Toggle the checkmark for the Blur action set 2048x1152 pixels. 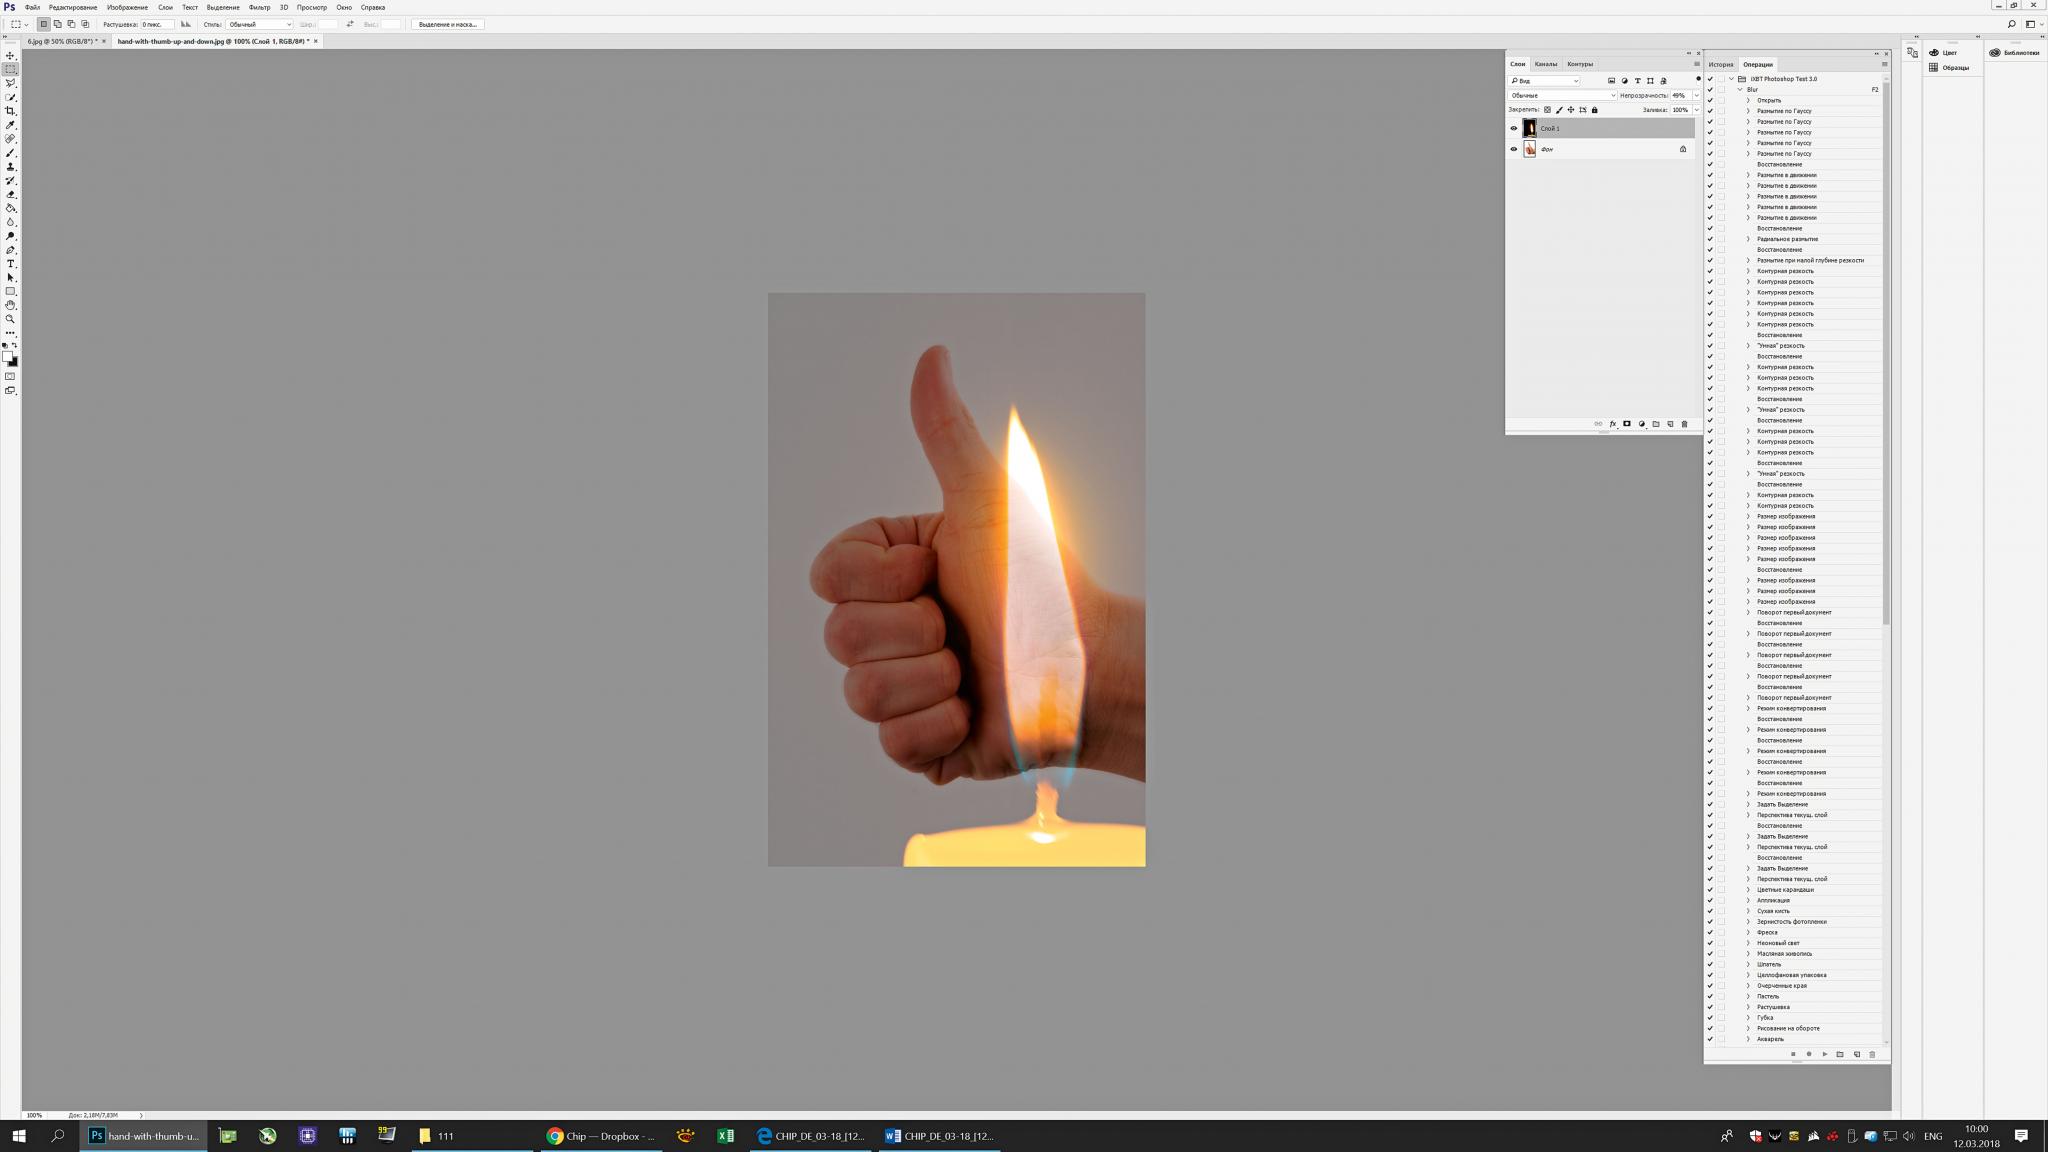(x=1710, y=90)
